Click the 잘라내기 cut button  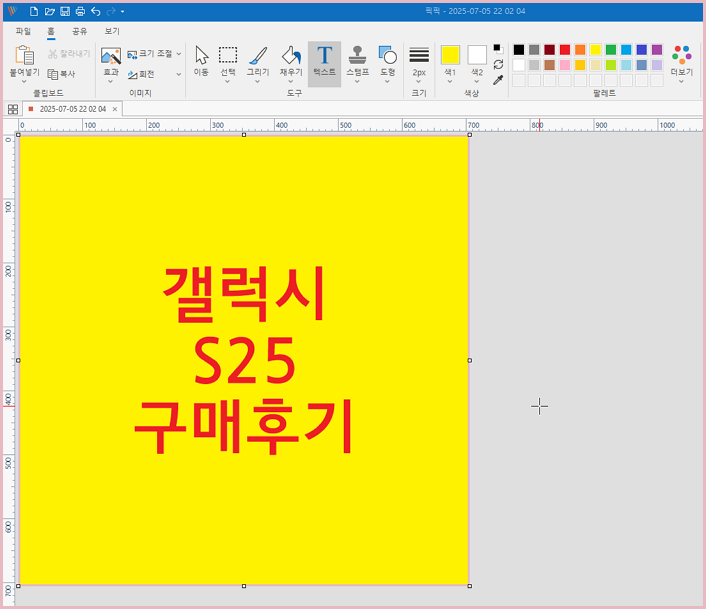click(x=69, y=54)
